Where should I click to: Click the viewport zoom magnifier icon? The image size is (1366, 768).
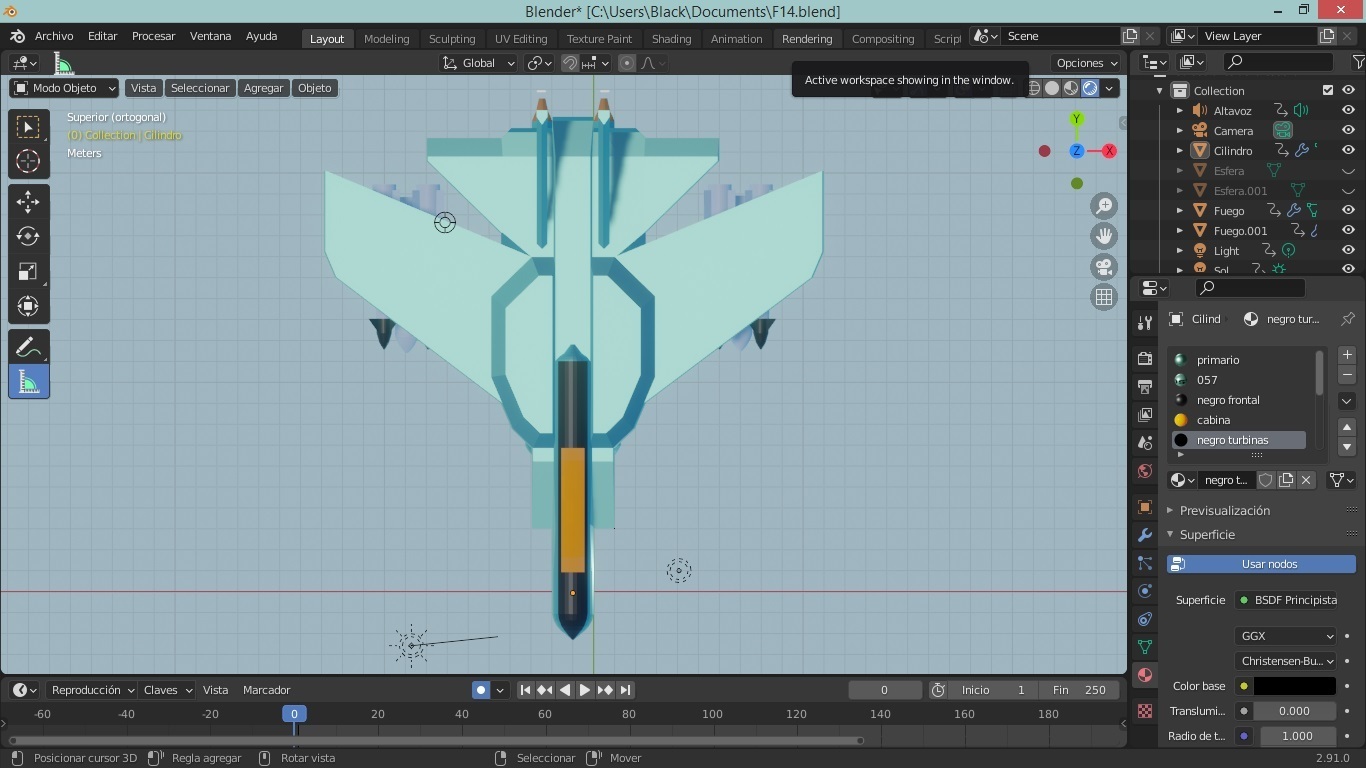(1104, 205)
